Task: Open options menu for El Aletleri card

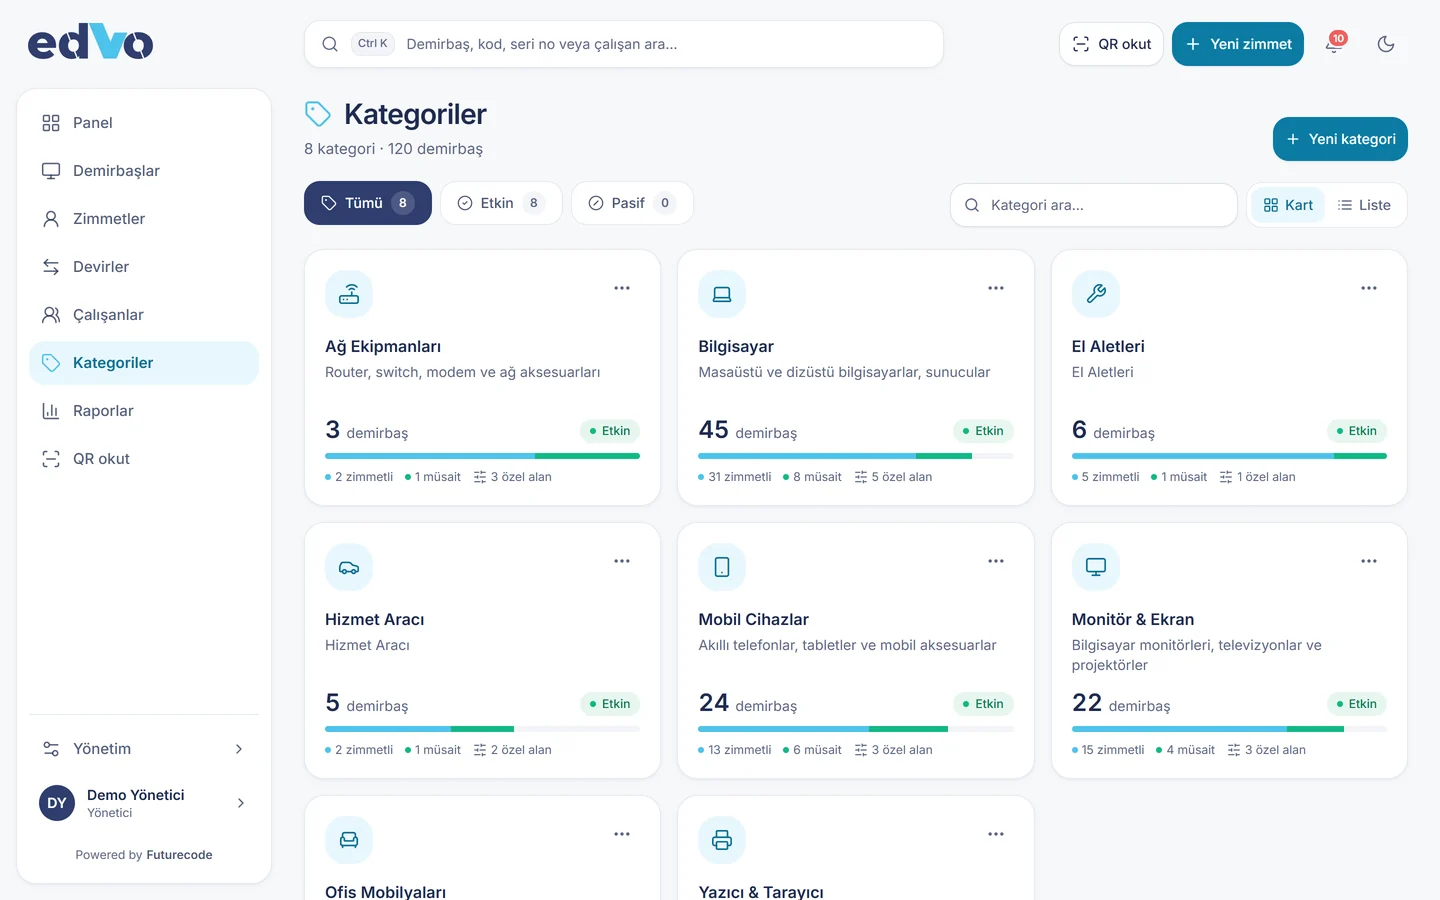Action: [1369, 288]
